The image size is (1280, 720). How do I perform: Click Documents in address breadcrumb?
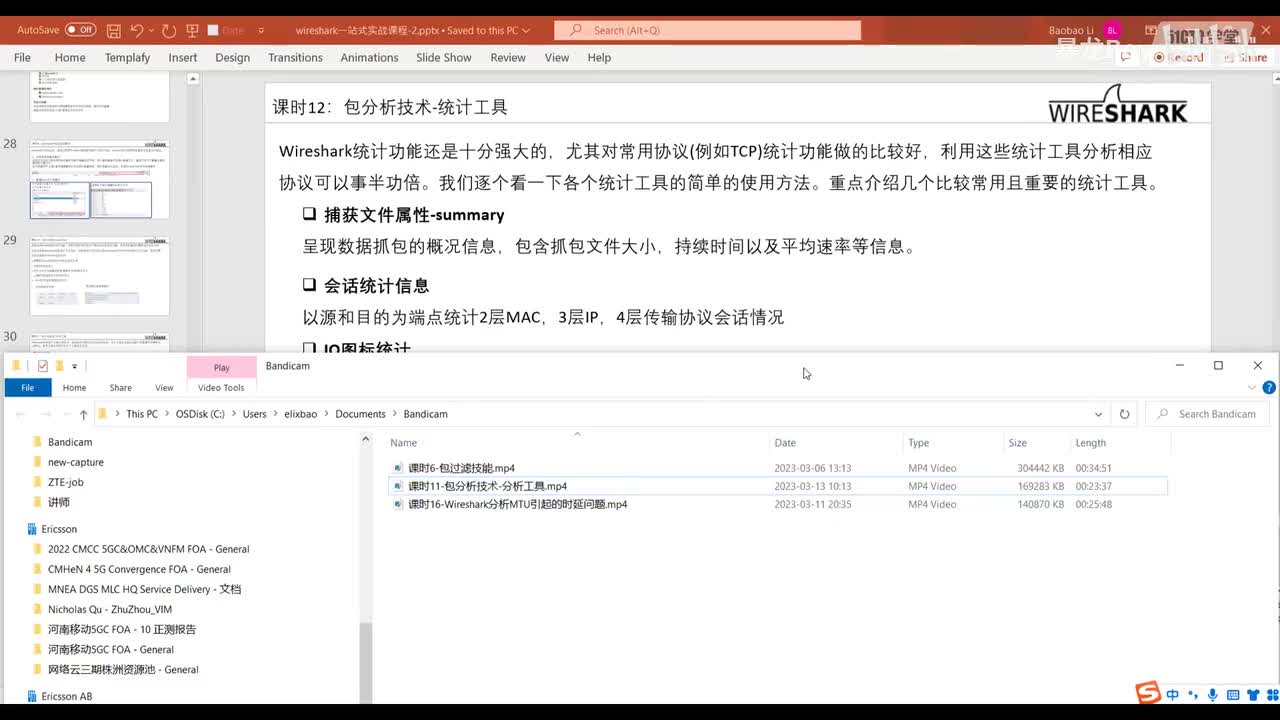point(360,414)
